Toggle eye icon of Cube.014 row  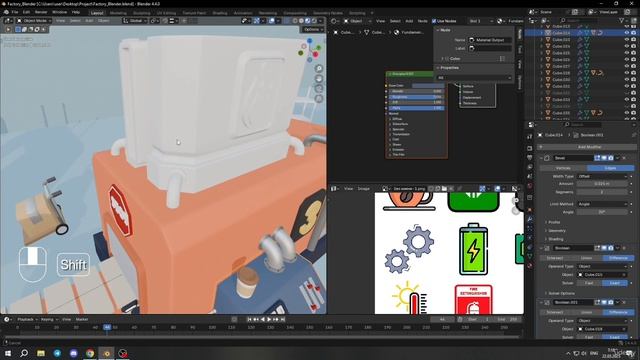coord(627,33)
